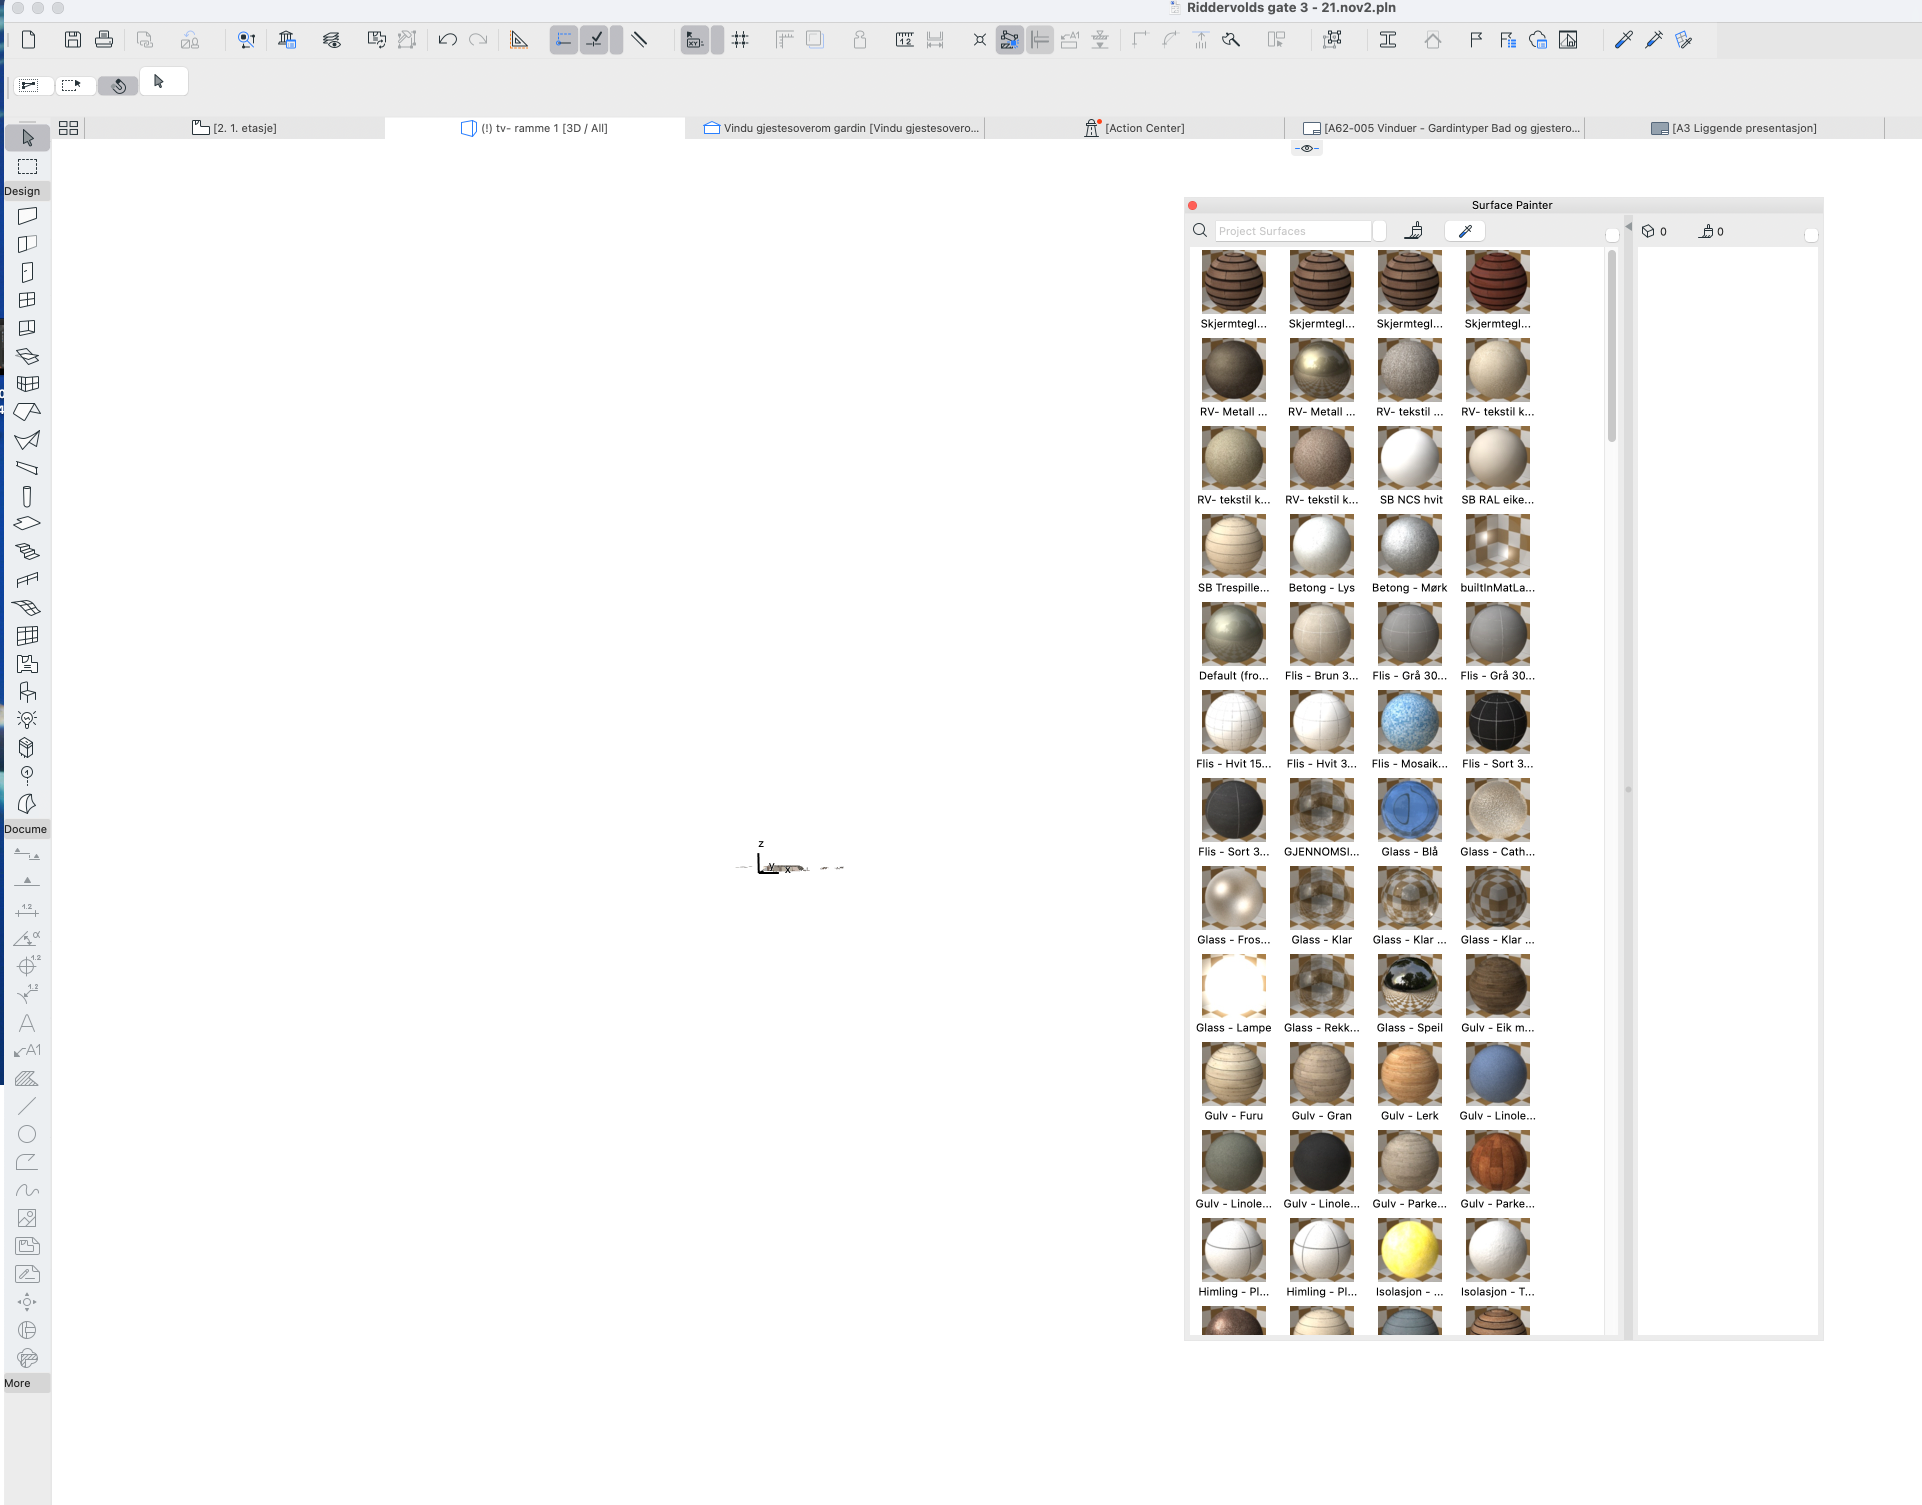Select the Text tool icon

coord(27,1023)
